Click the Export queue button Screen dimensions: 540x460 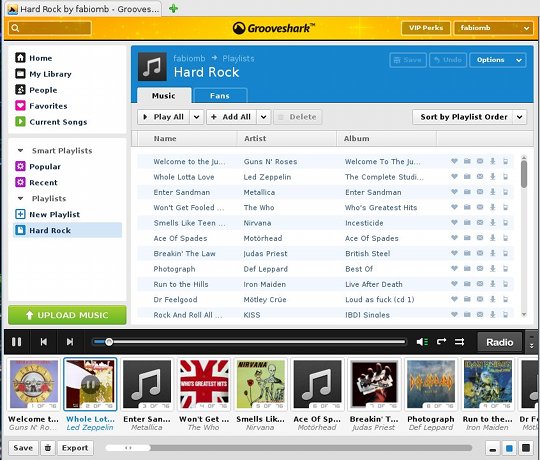pos(75,448)
